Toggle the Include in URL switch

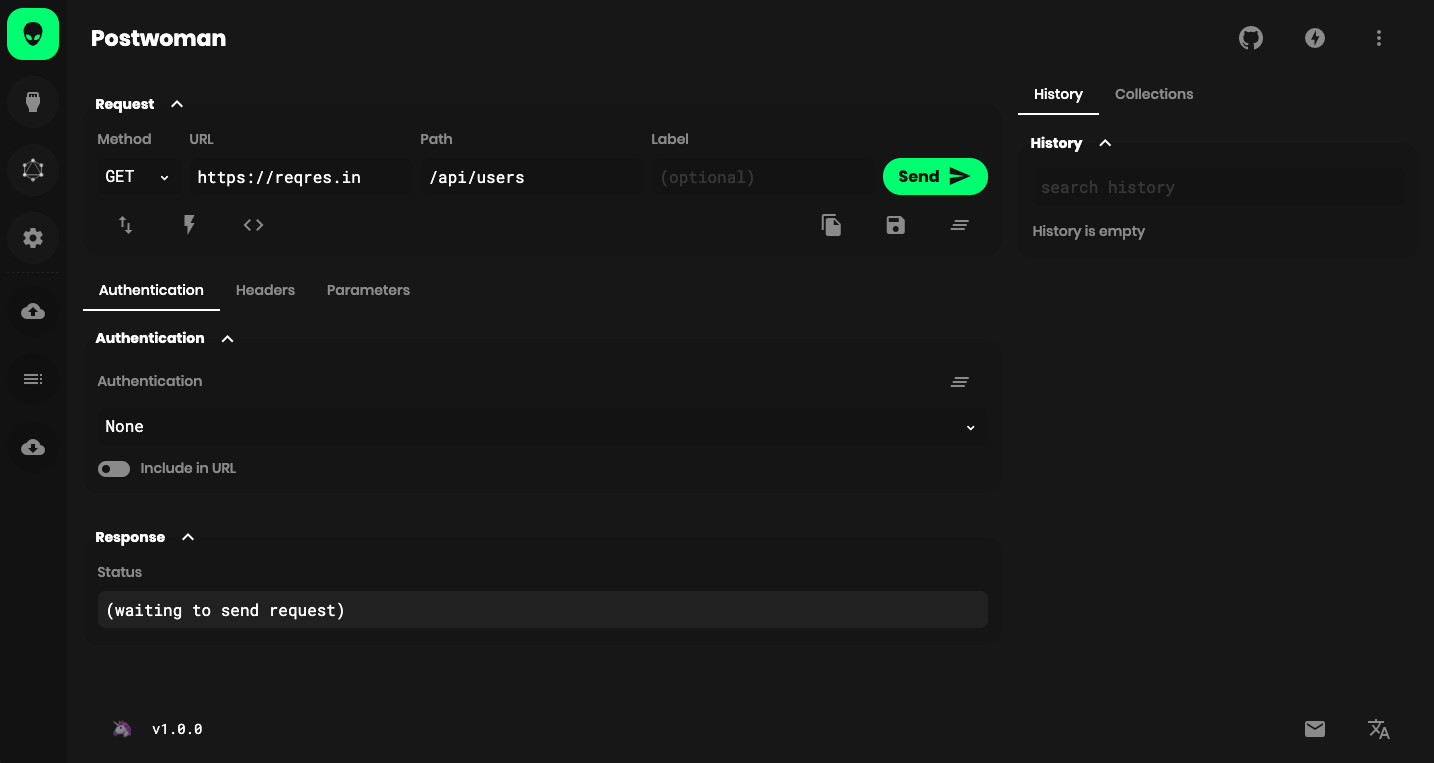114,469
